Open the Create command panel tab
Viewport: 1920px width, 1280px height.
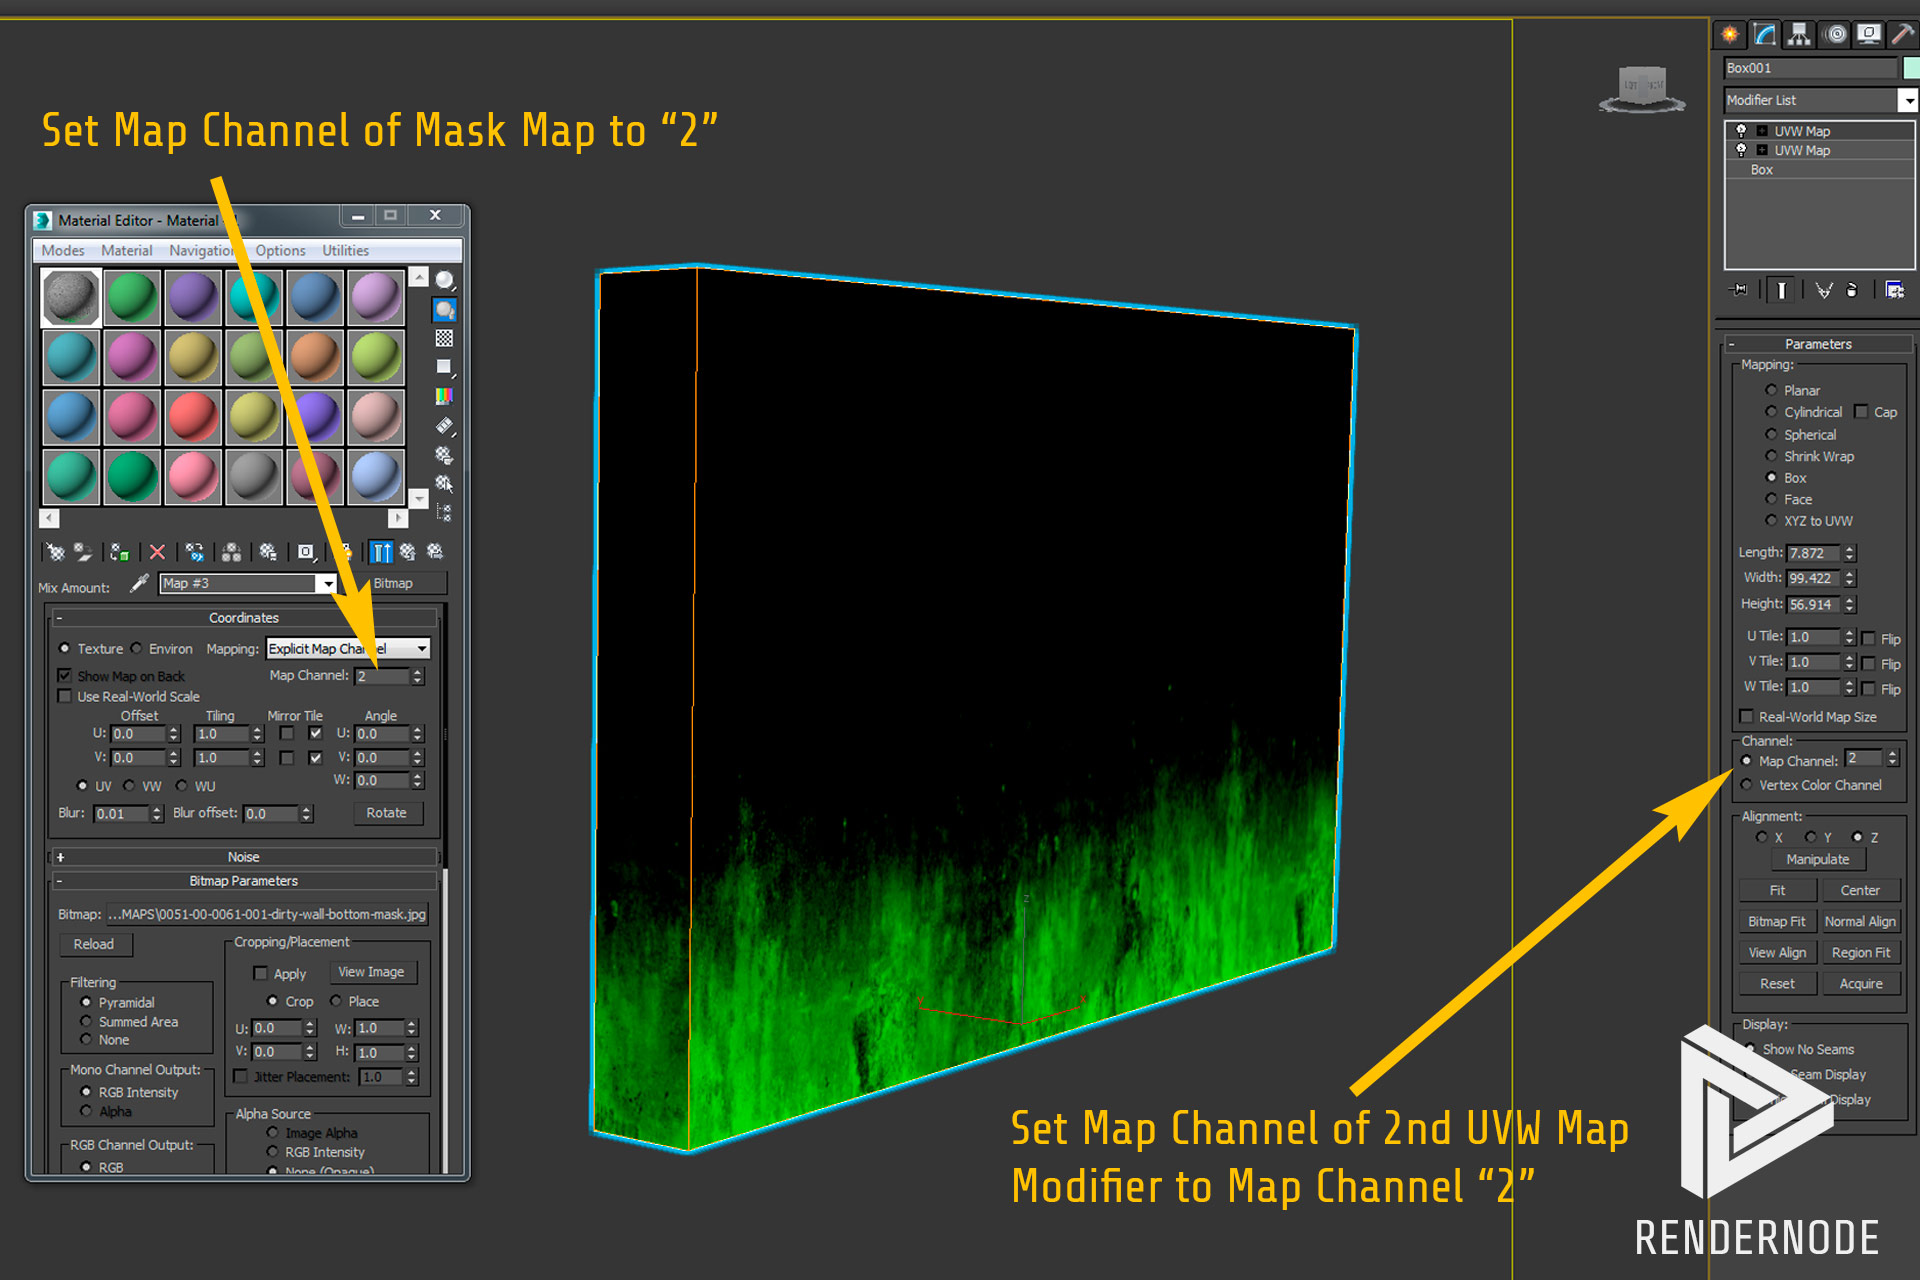click(x=1730, y=35)
